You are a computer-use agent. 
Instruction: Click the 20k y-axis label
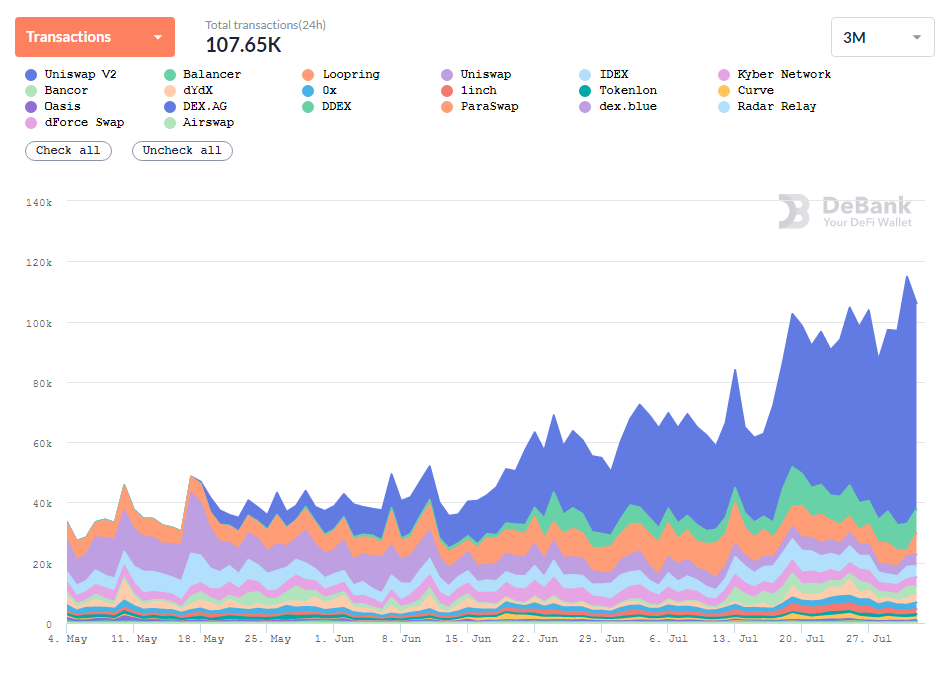tap(42, 565)
